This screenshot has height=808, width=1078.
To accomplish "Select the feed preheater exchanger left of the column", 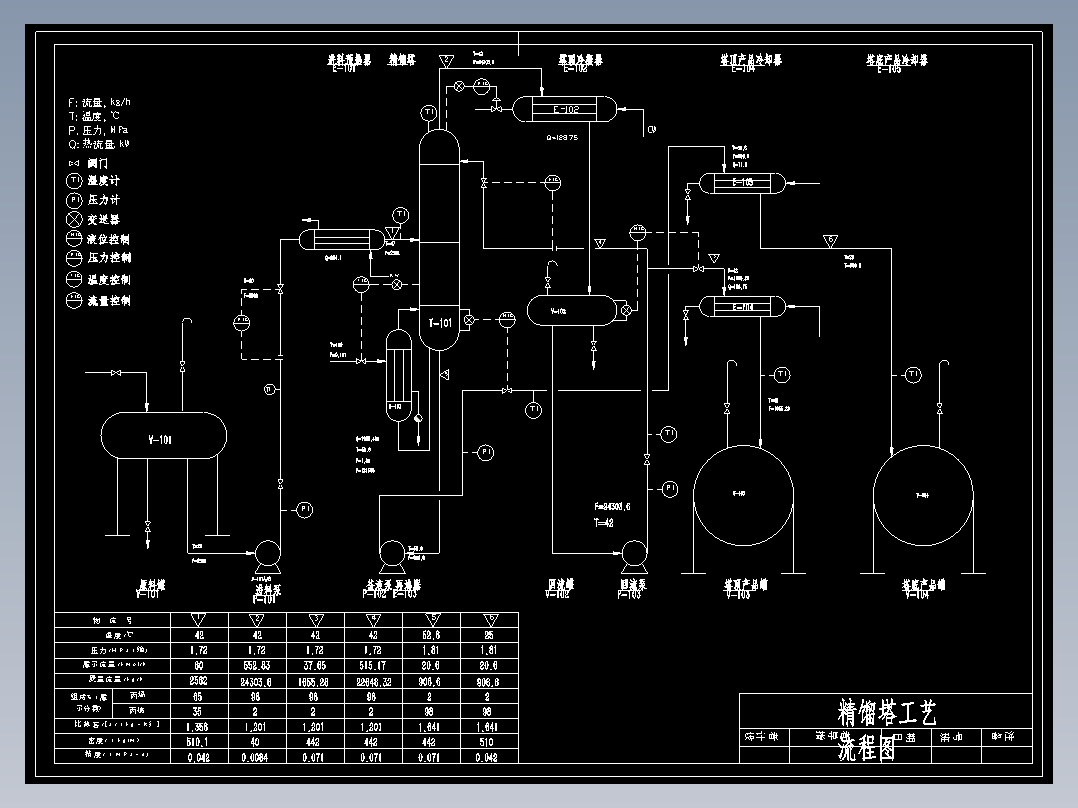I will 342,239.
